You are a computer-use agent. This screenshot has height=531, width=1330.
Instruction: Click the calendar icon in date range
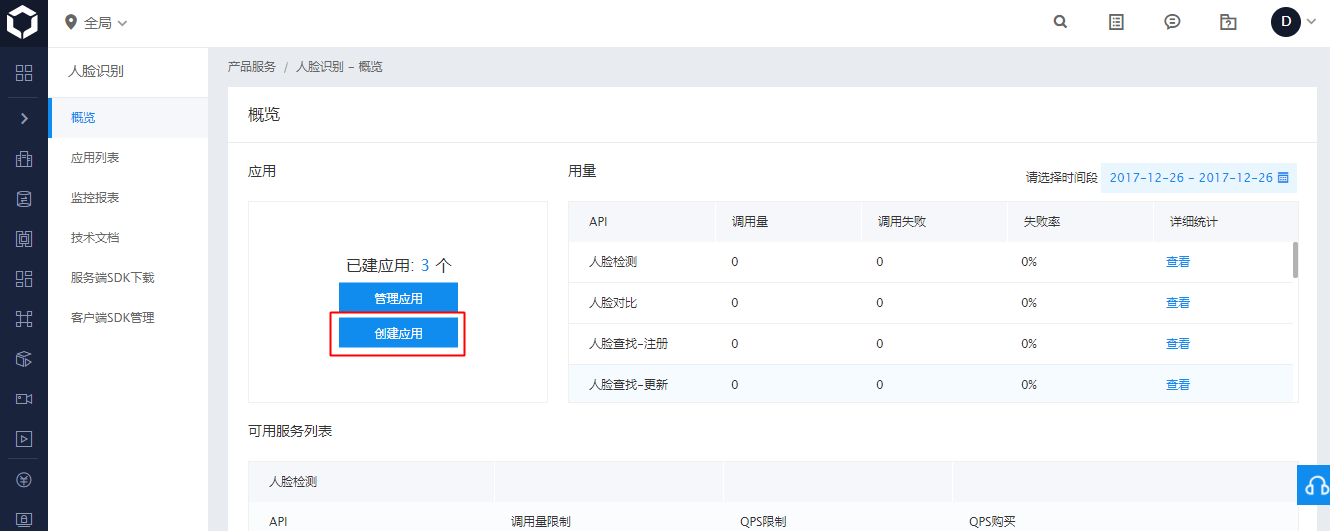1284,178
